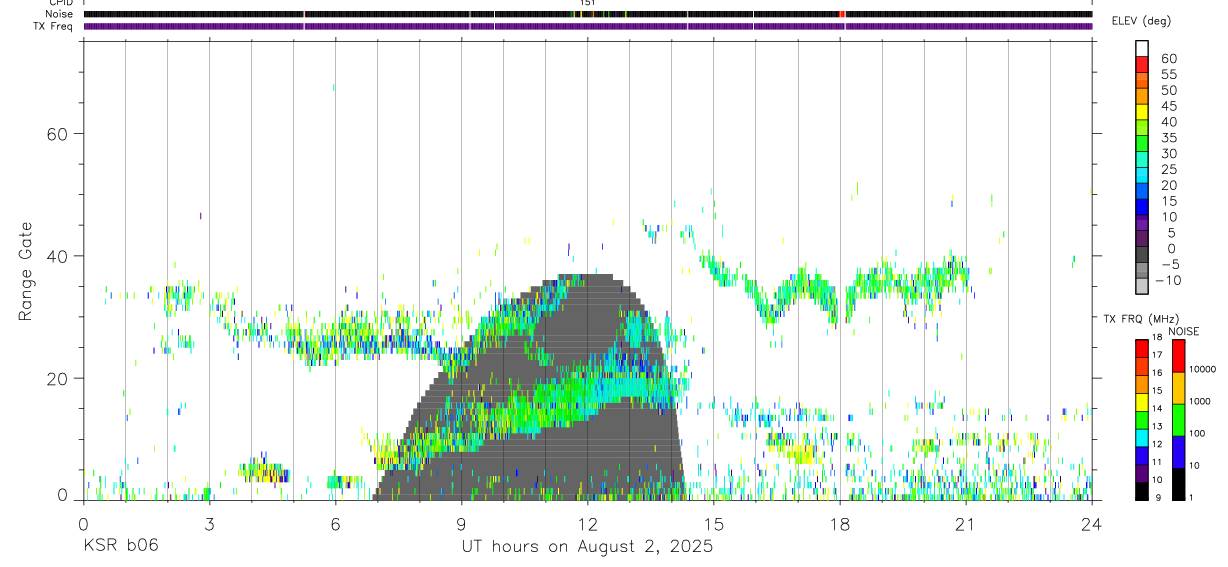Click the 'TX Freq' strip label
The width and height of the screenshot is (1228, 567).
[x=53, y=26]
